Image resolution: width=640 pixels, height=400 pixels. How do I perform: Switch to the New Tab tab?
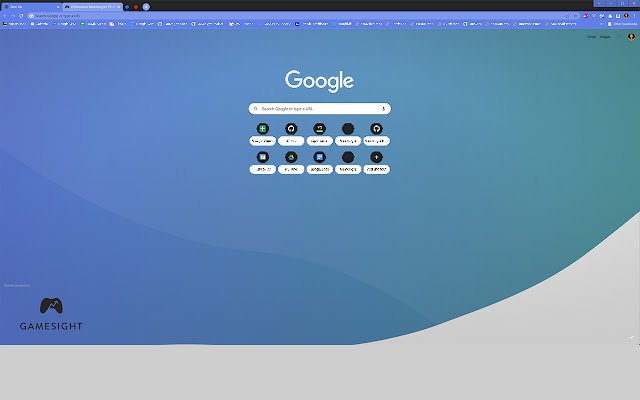click(31, 7)
